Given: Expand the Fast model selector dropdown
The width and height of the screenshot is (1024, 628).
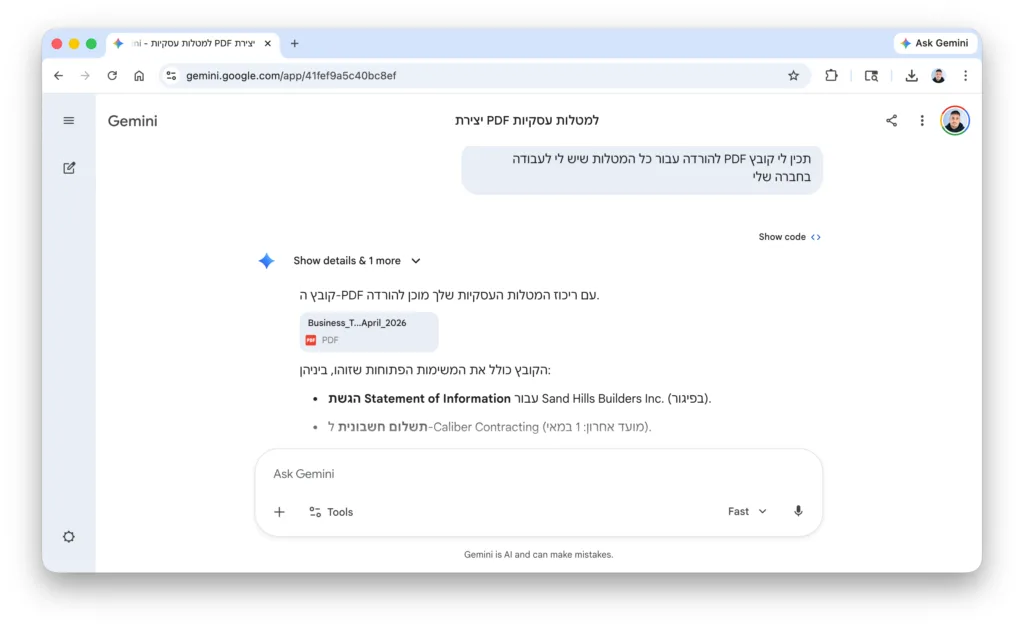Looking at the screenshot, I should [x=747, y=511].
